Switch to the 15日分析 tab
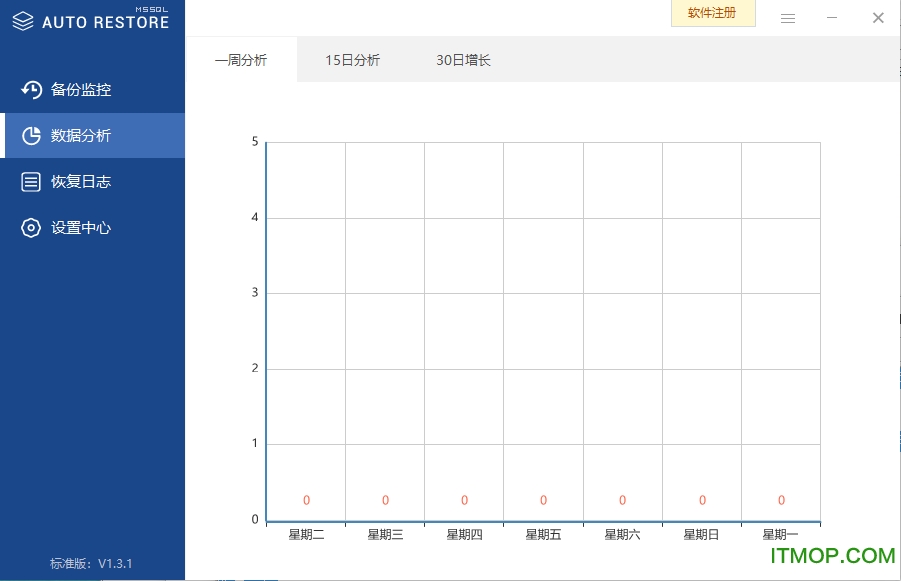This screenshot has width=901, height=581. [352, 60]
